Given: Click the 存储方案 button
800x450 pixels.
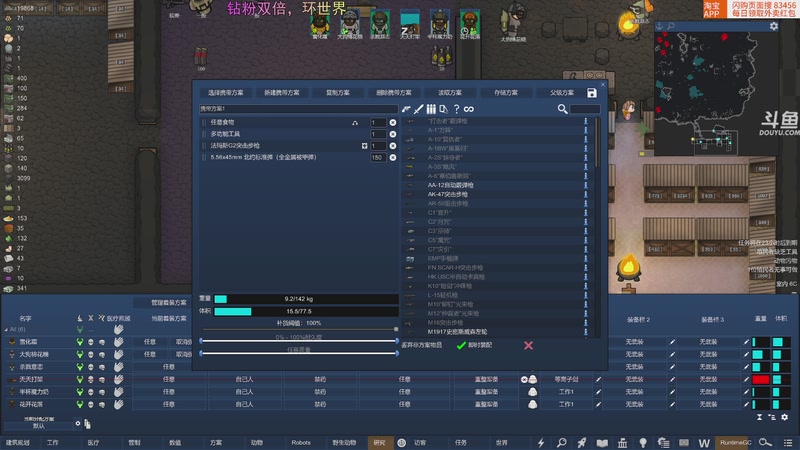Looking at the screenshot, I should click(x=506, y=93).
